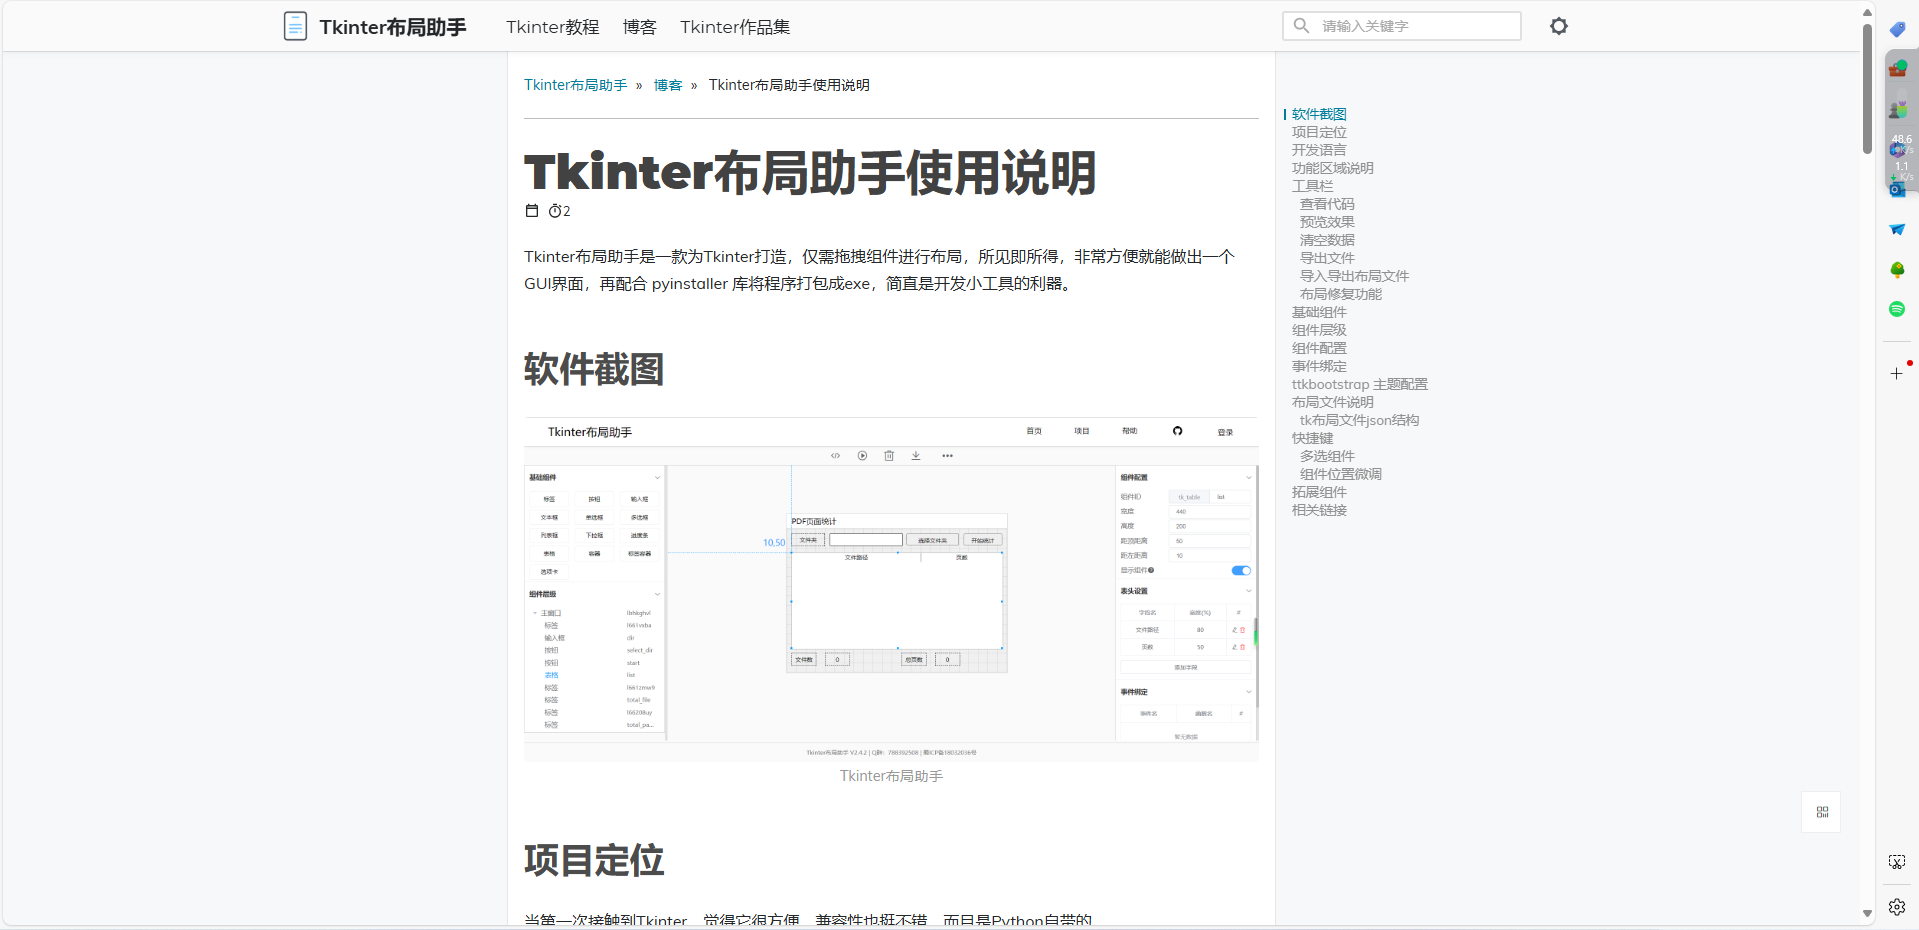This screenshot has width=1919, height=930.
Task: Click the reading-time clock icon
Action: [x=554, y=211]
